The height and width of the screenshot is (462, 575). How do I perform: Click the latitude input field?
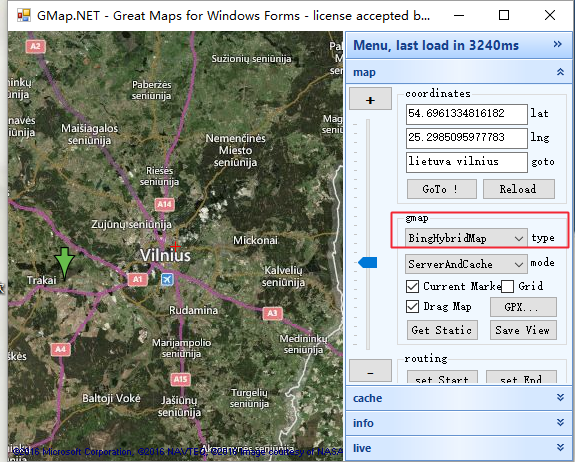click(x=466, y=114)
